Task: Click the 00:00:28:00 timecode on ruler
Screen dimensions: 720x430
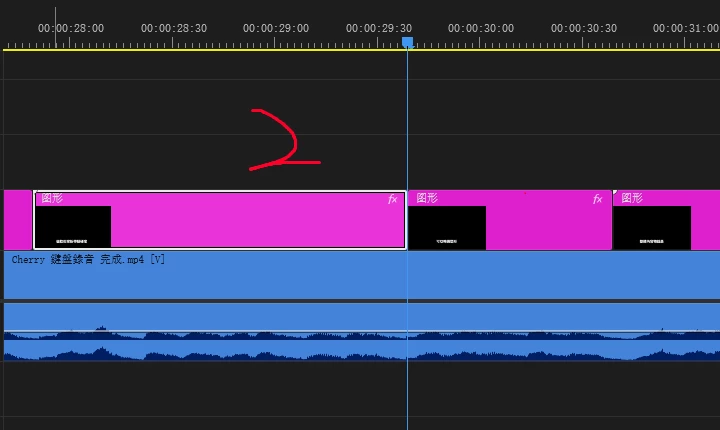Action: (x=71, y=28)
